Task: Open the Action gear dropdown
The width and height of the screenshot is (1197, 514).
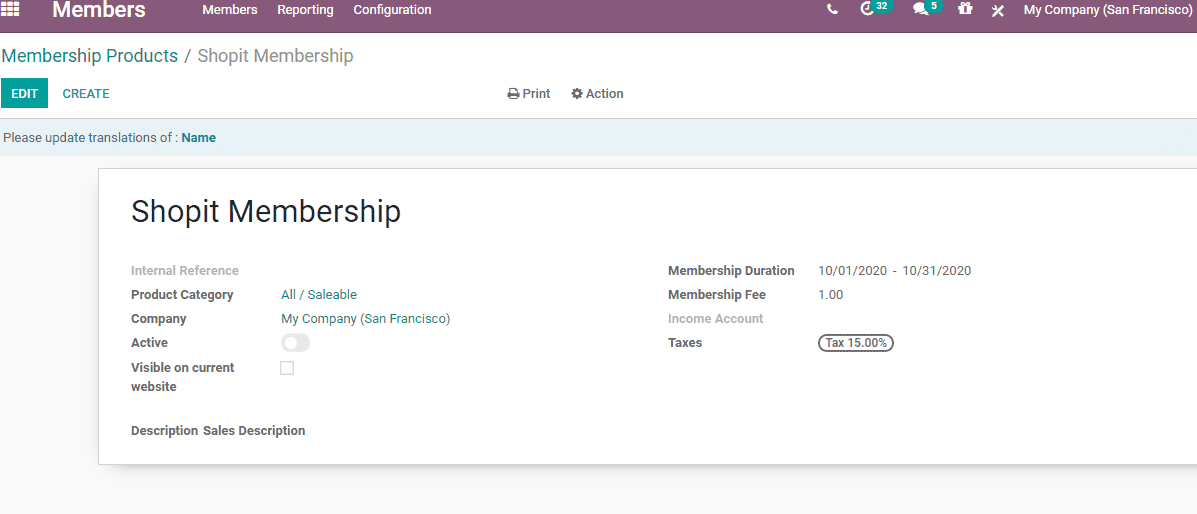Action: pyautogui.click(x=597, y=93)
